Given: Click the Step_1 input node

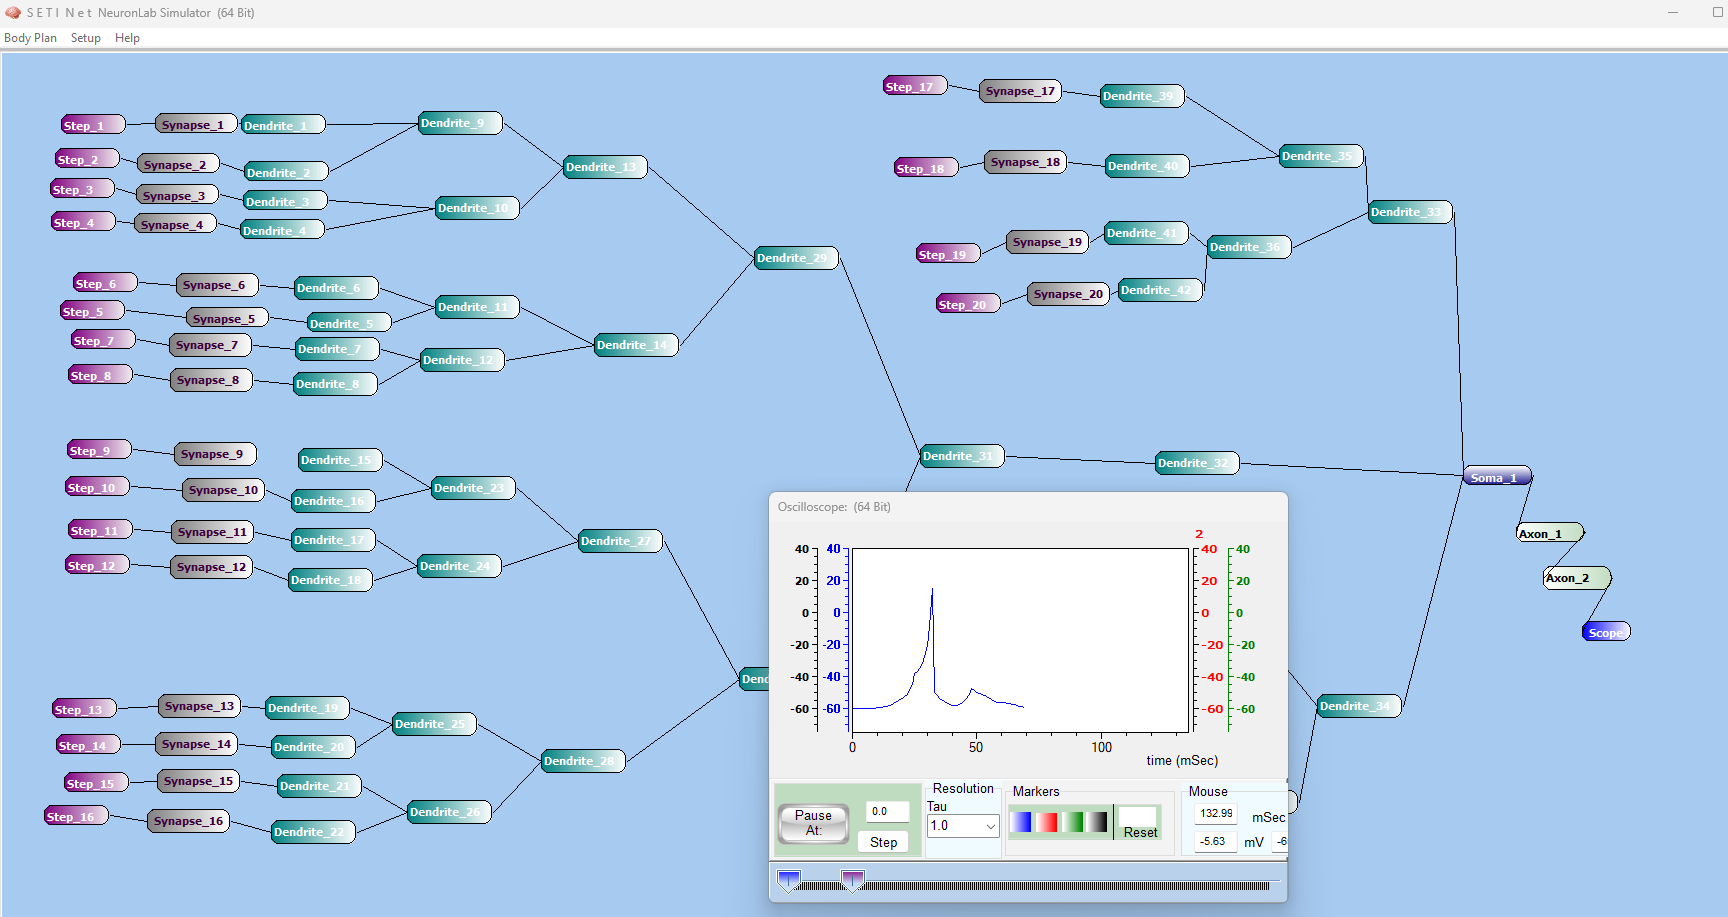Looking at the screenshot, I should point(92,125).
